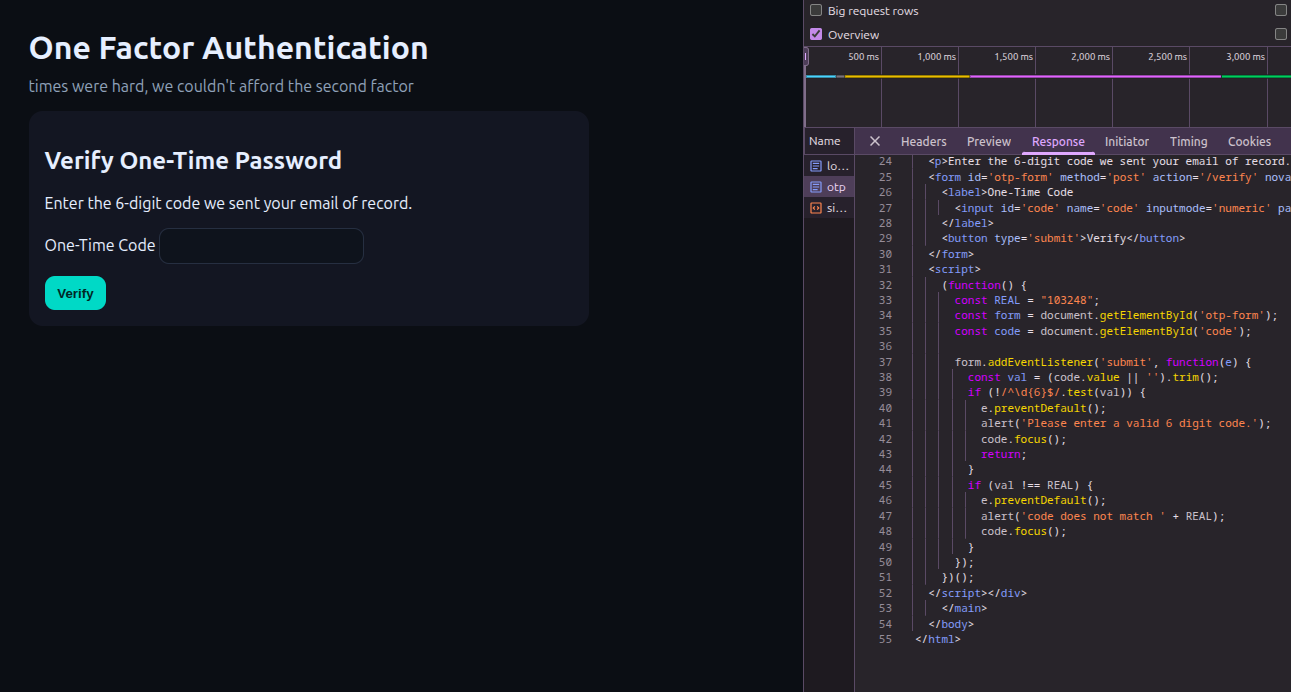Click line number 32 in the response code
The image size is (1291, 692).
coord(885,285)
